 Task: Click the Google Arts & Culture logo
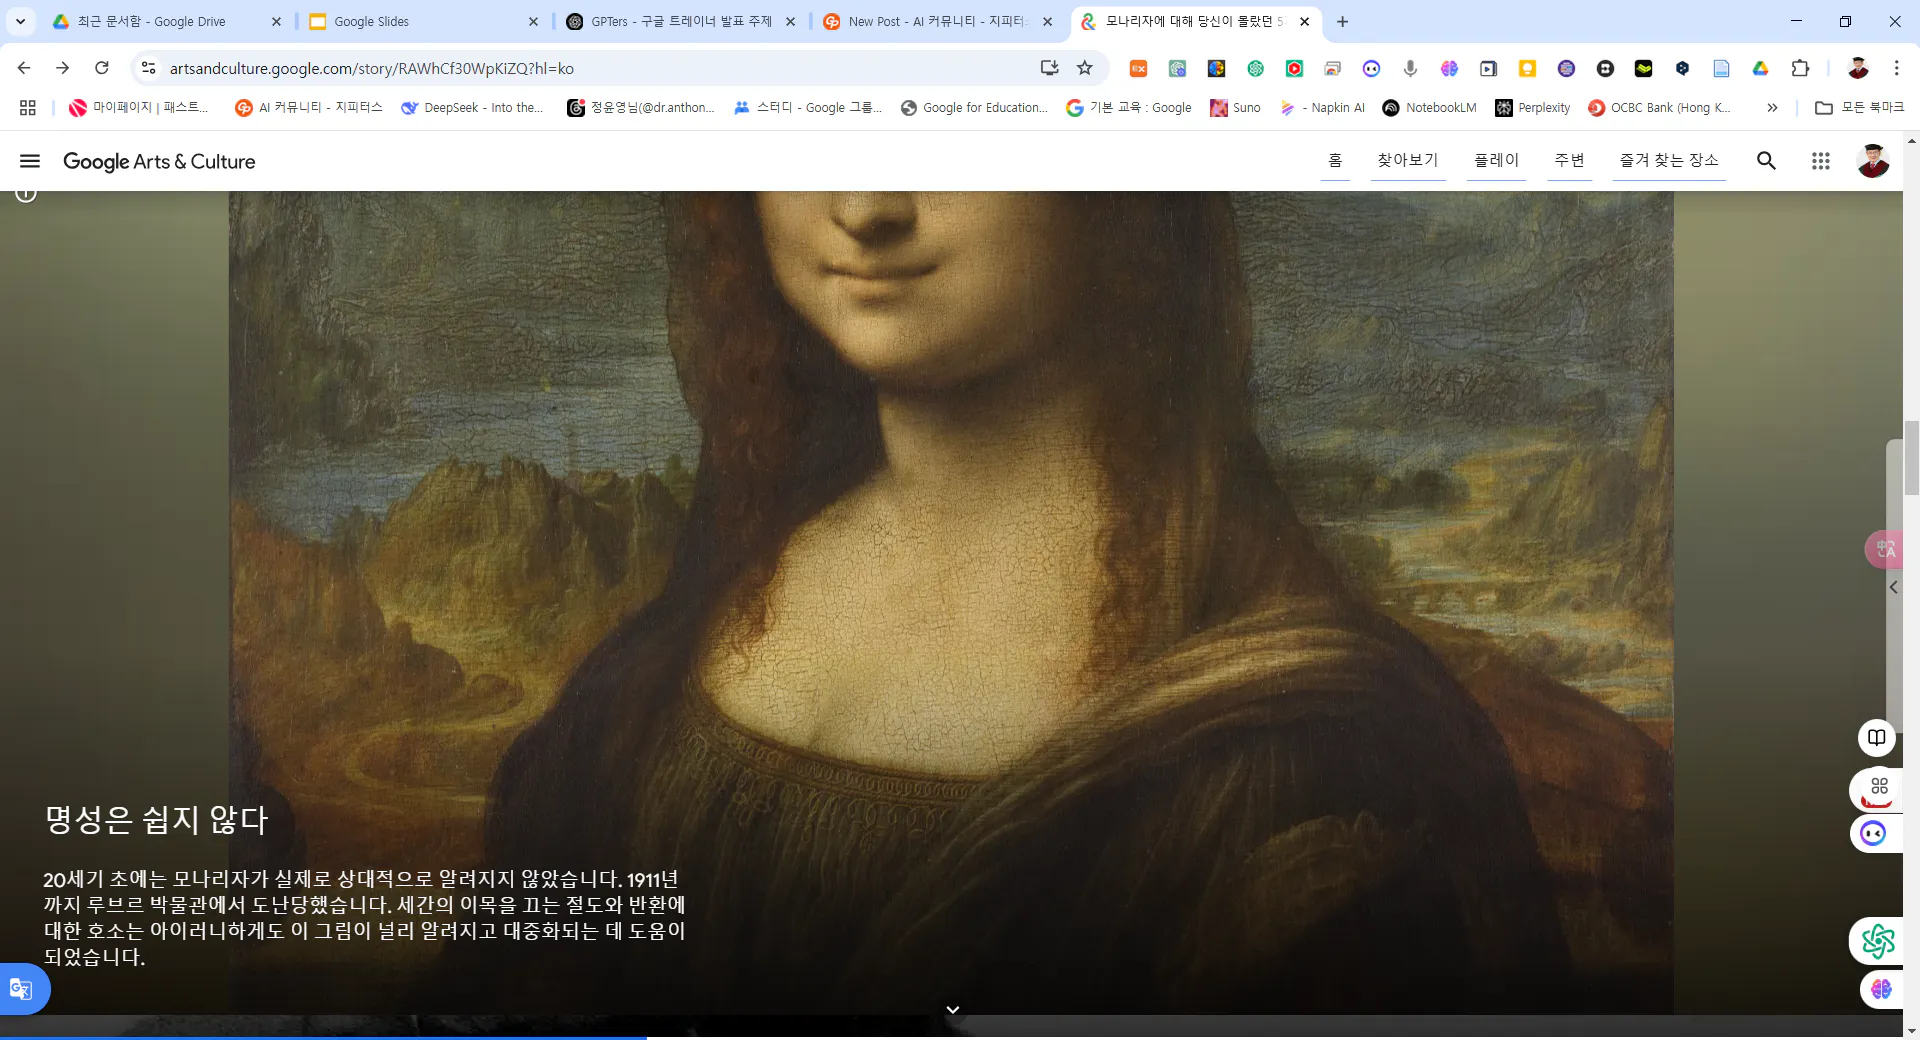point(159,161)
